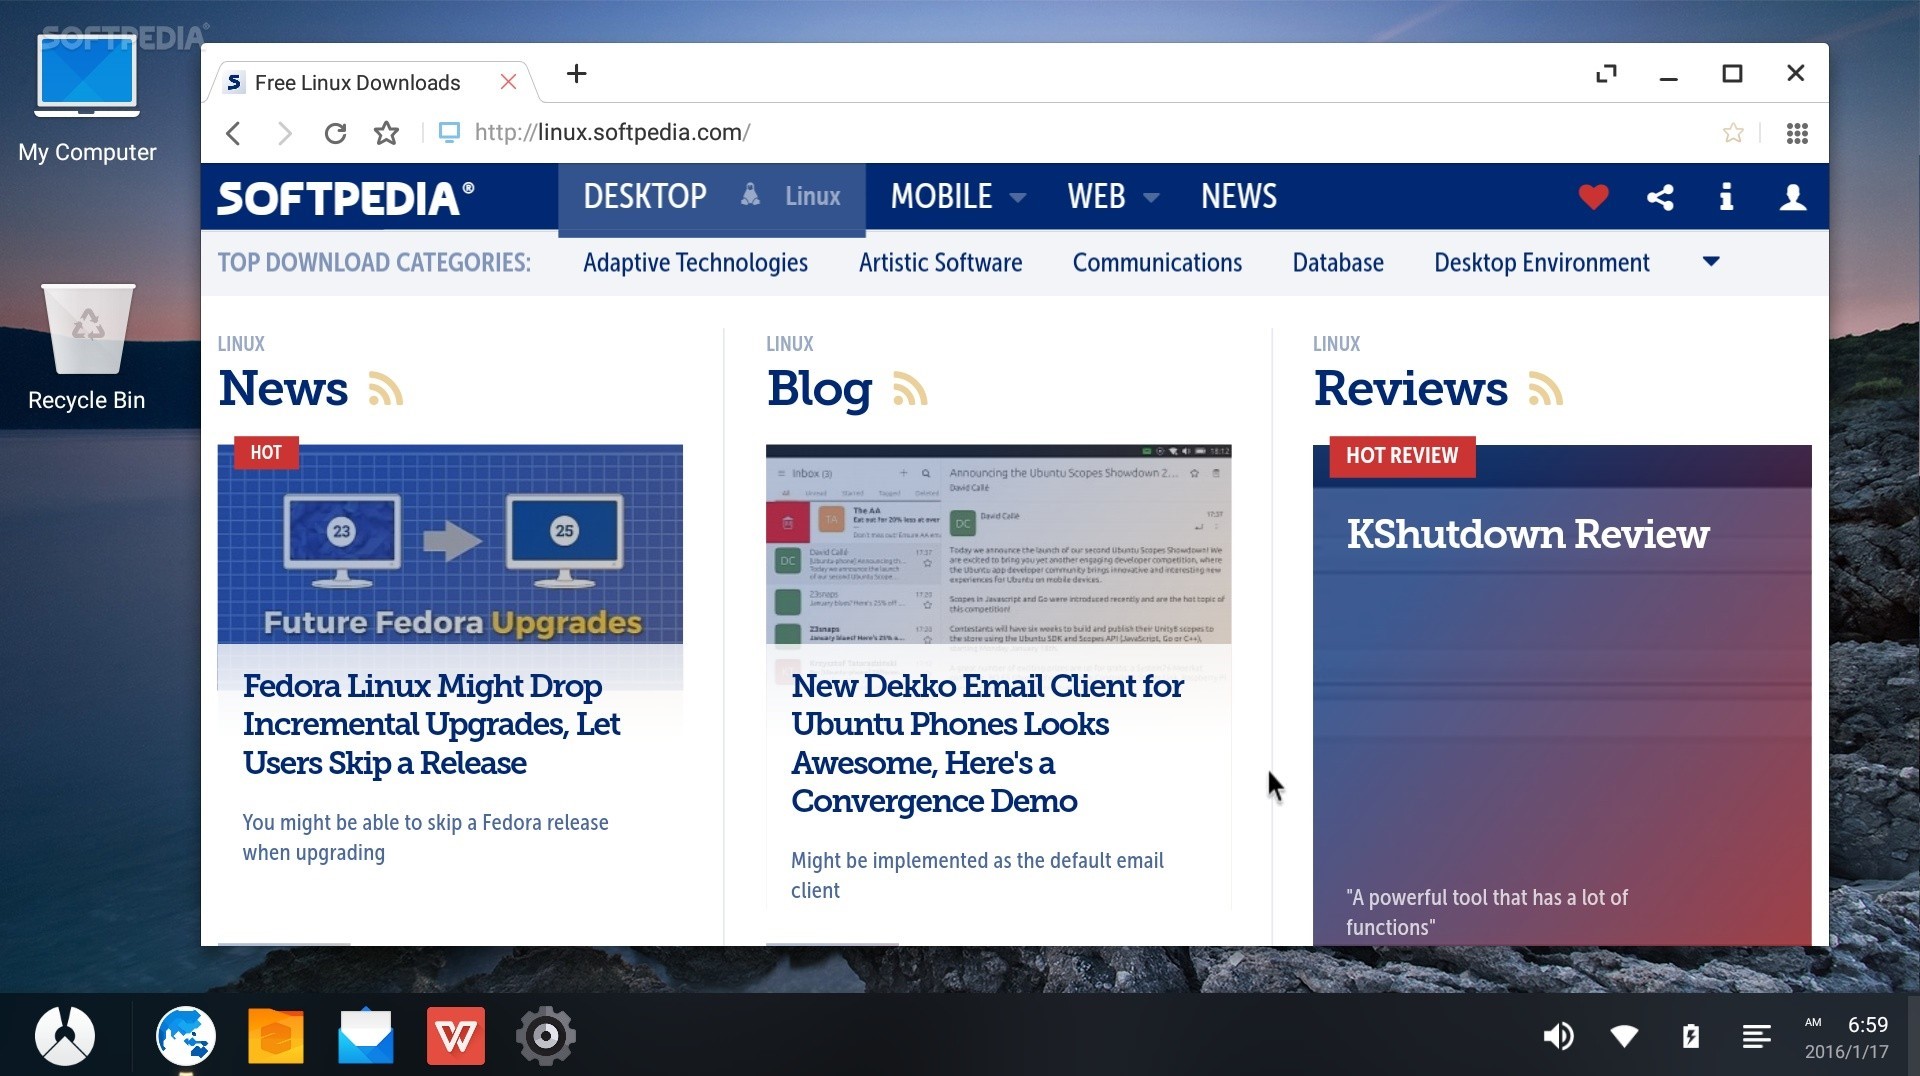The width and height of the screenshot is (1920, 1076).
Task: Click the volume speaker tray icon
Action: [1558, 1036]
